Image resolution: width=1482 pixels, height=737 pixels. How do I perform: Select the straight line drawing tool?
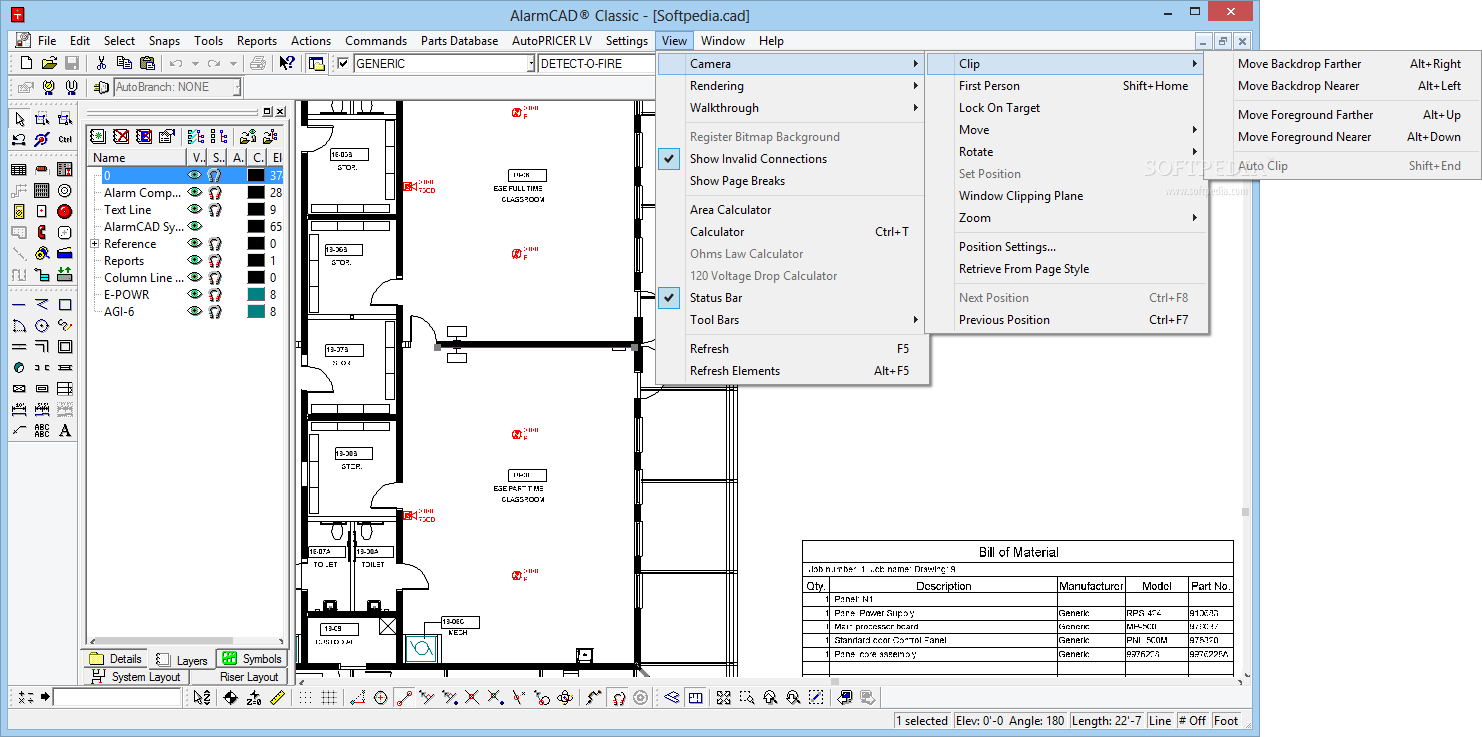(19, 304)
